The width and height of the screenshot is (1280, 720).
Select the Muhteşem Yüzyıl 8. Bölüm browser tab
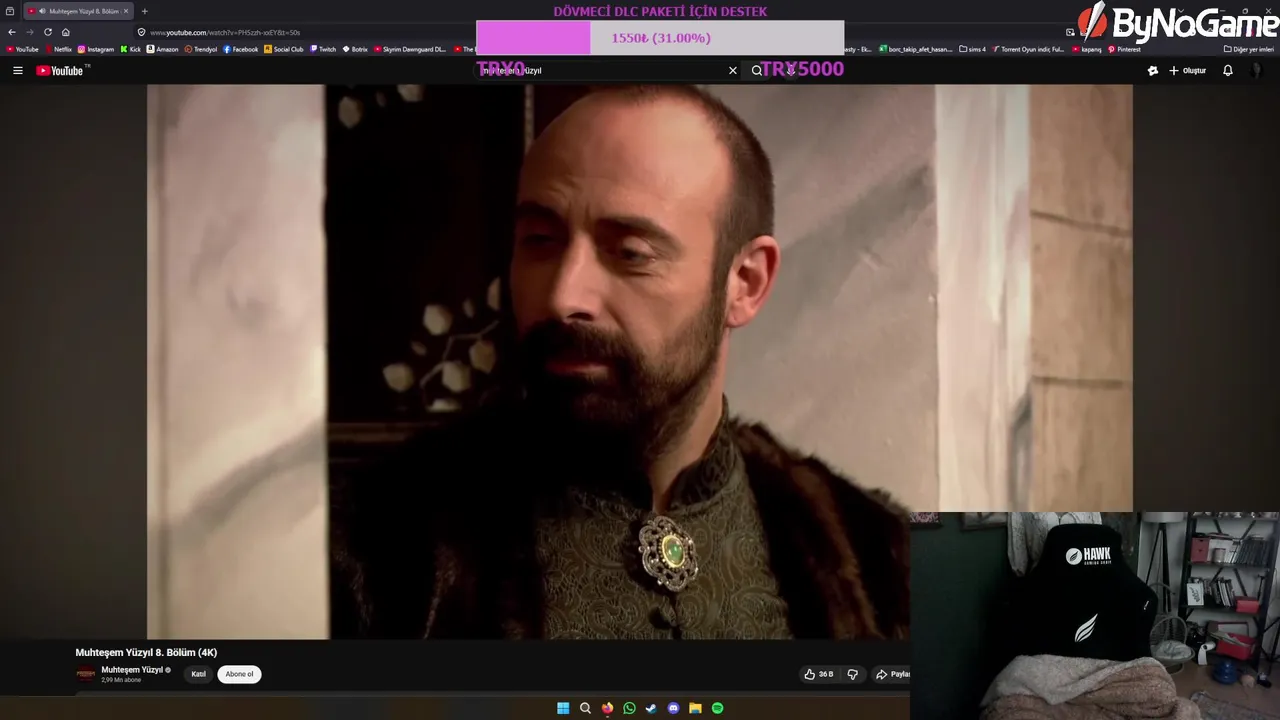[78, 11]
